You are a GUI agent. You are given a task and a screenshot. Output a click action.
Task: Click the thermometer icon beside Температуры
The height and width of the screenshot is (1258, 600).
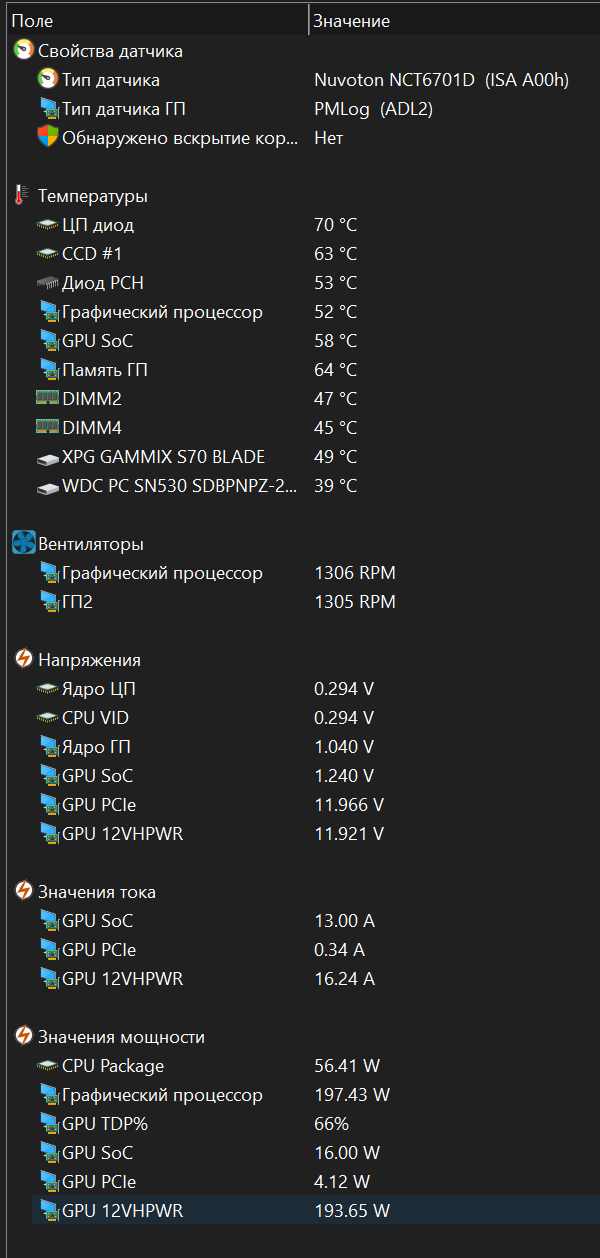click(x=21, y=196)
